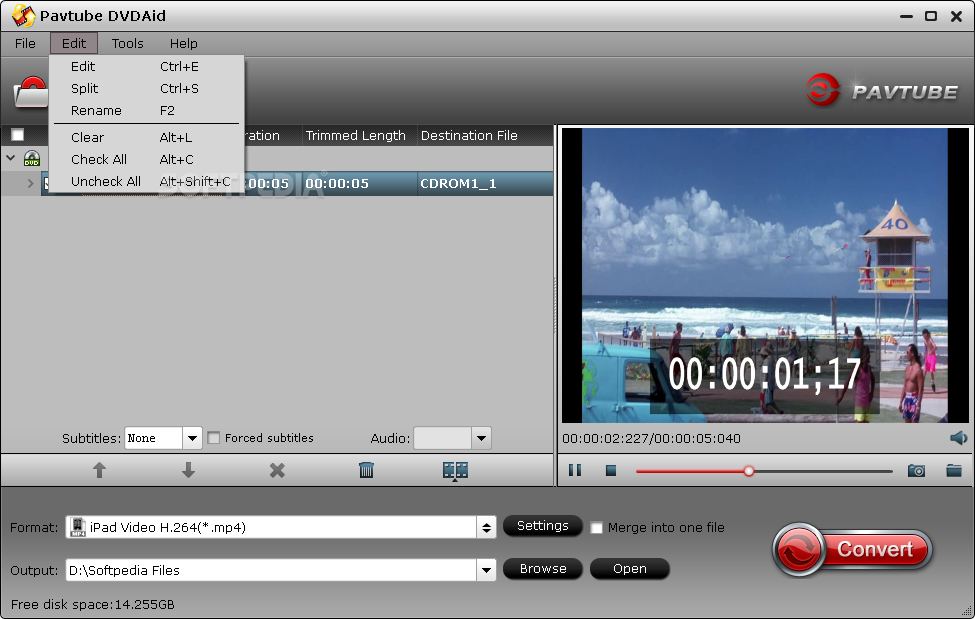Image resolution: width=975 pixels, height=619 pixels.
Task: Choose Rename from Edit menu
Action: tap(146, 111)
